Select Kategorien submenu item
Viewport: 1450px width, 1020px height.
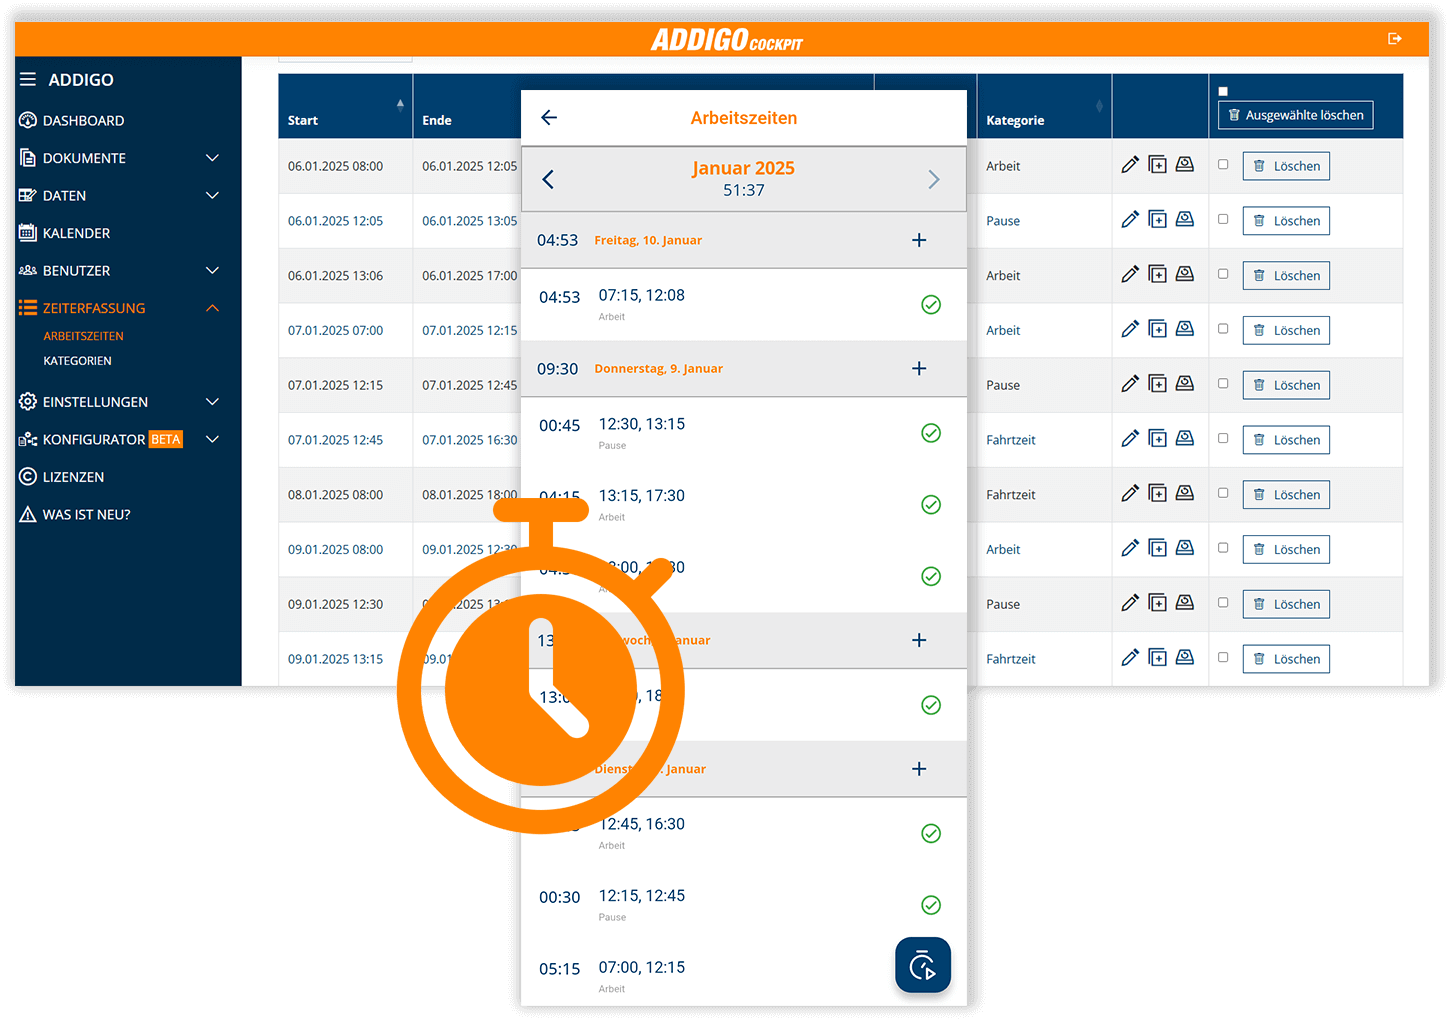coord(77,361)
